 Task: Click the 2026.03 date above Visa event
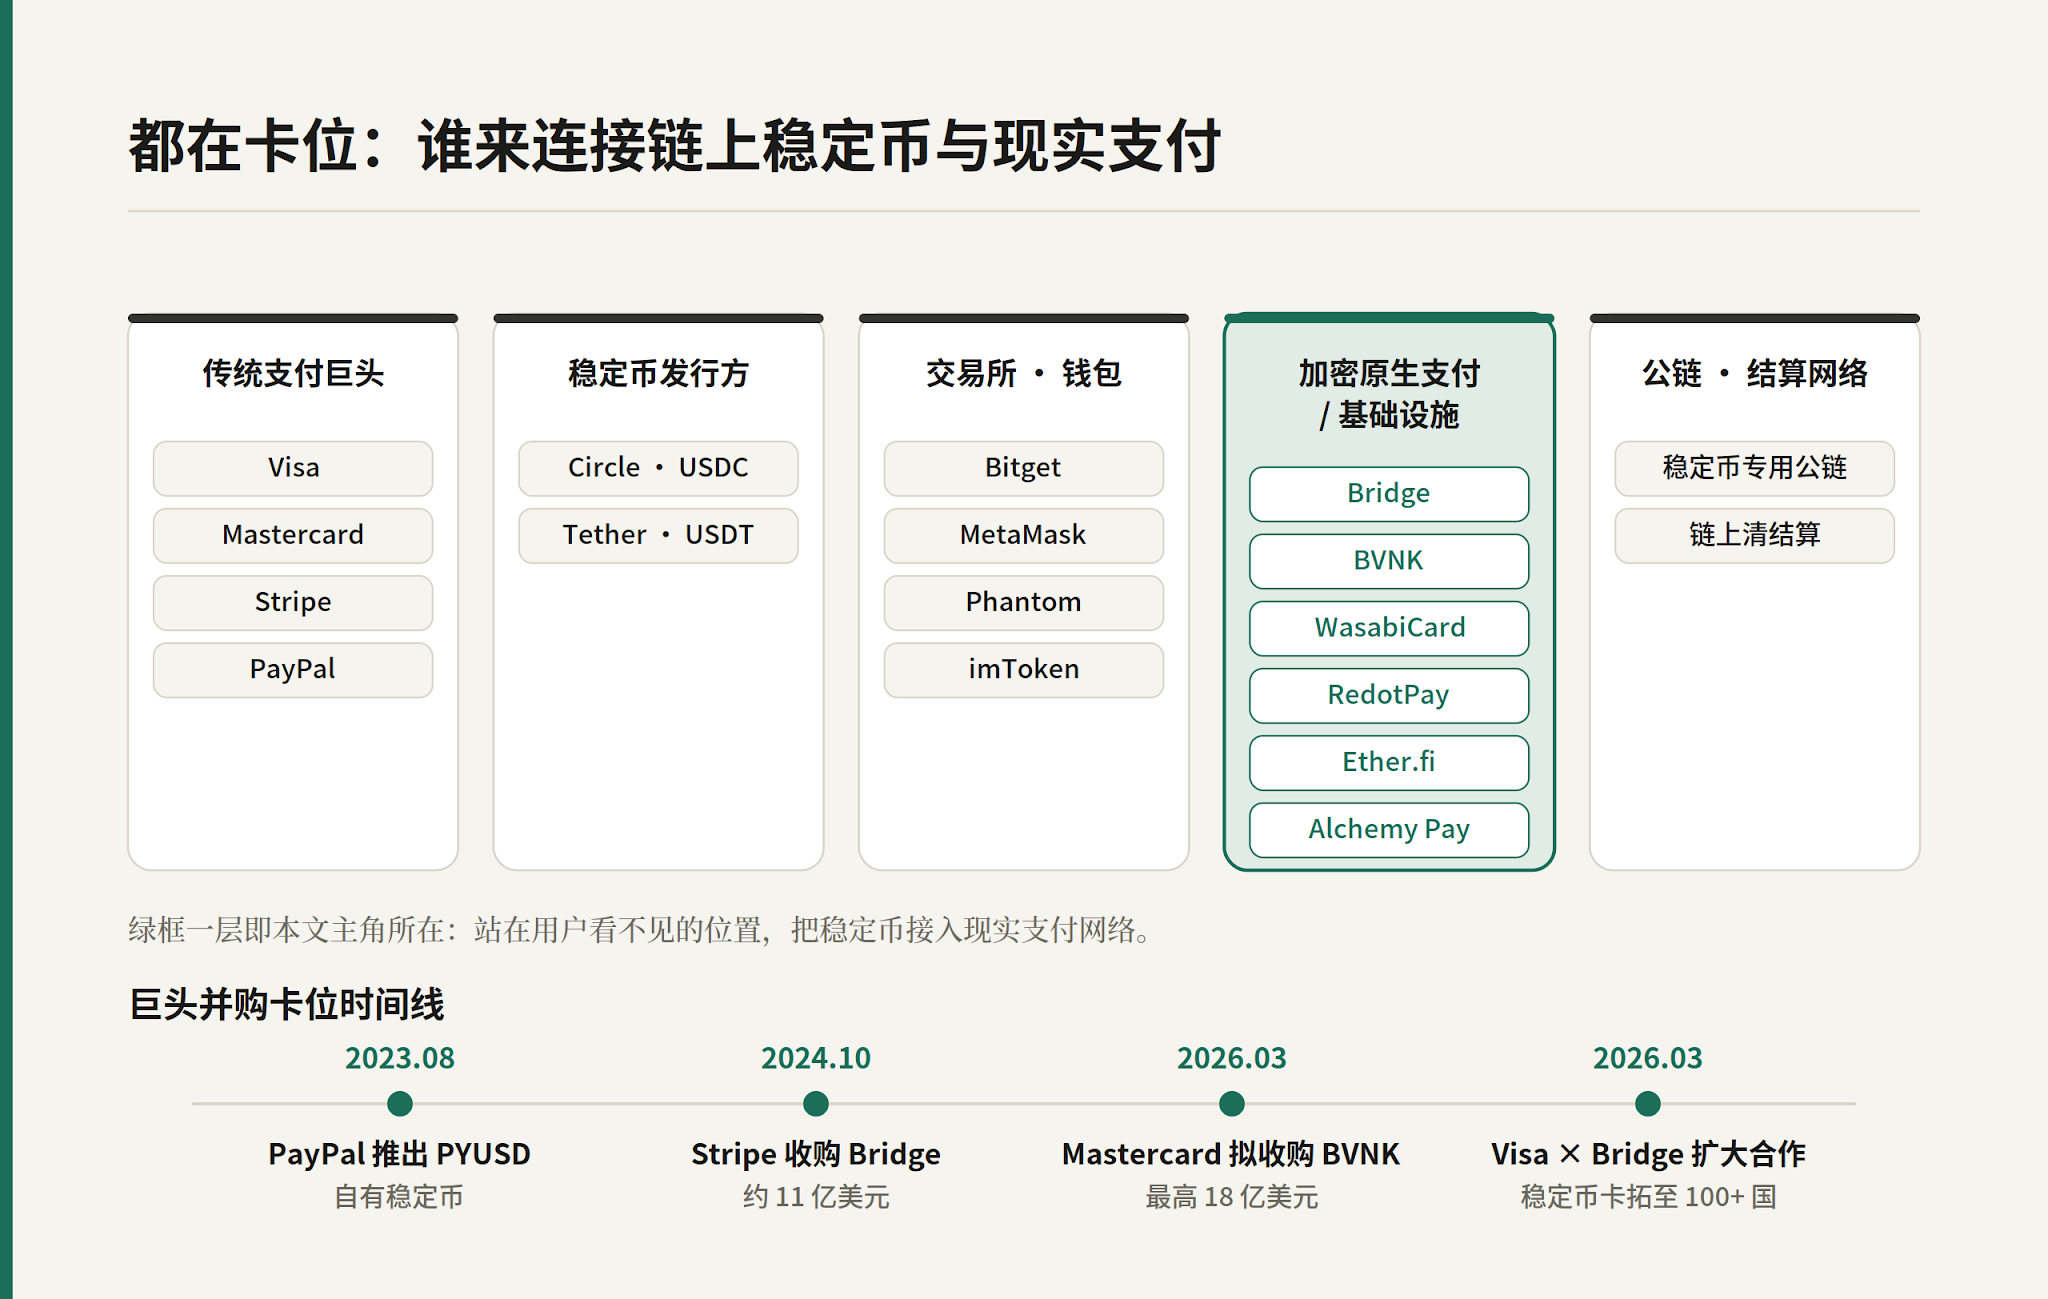tap(1648, 1058)
